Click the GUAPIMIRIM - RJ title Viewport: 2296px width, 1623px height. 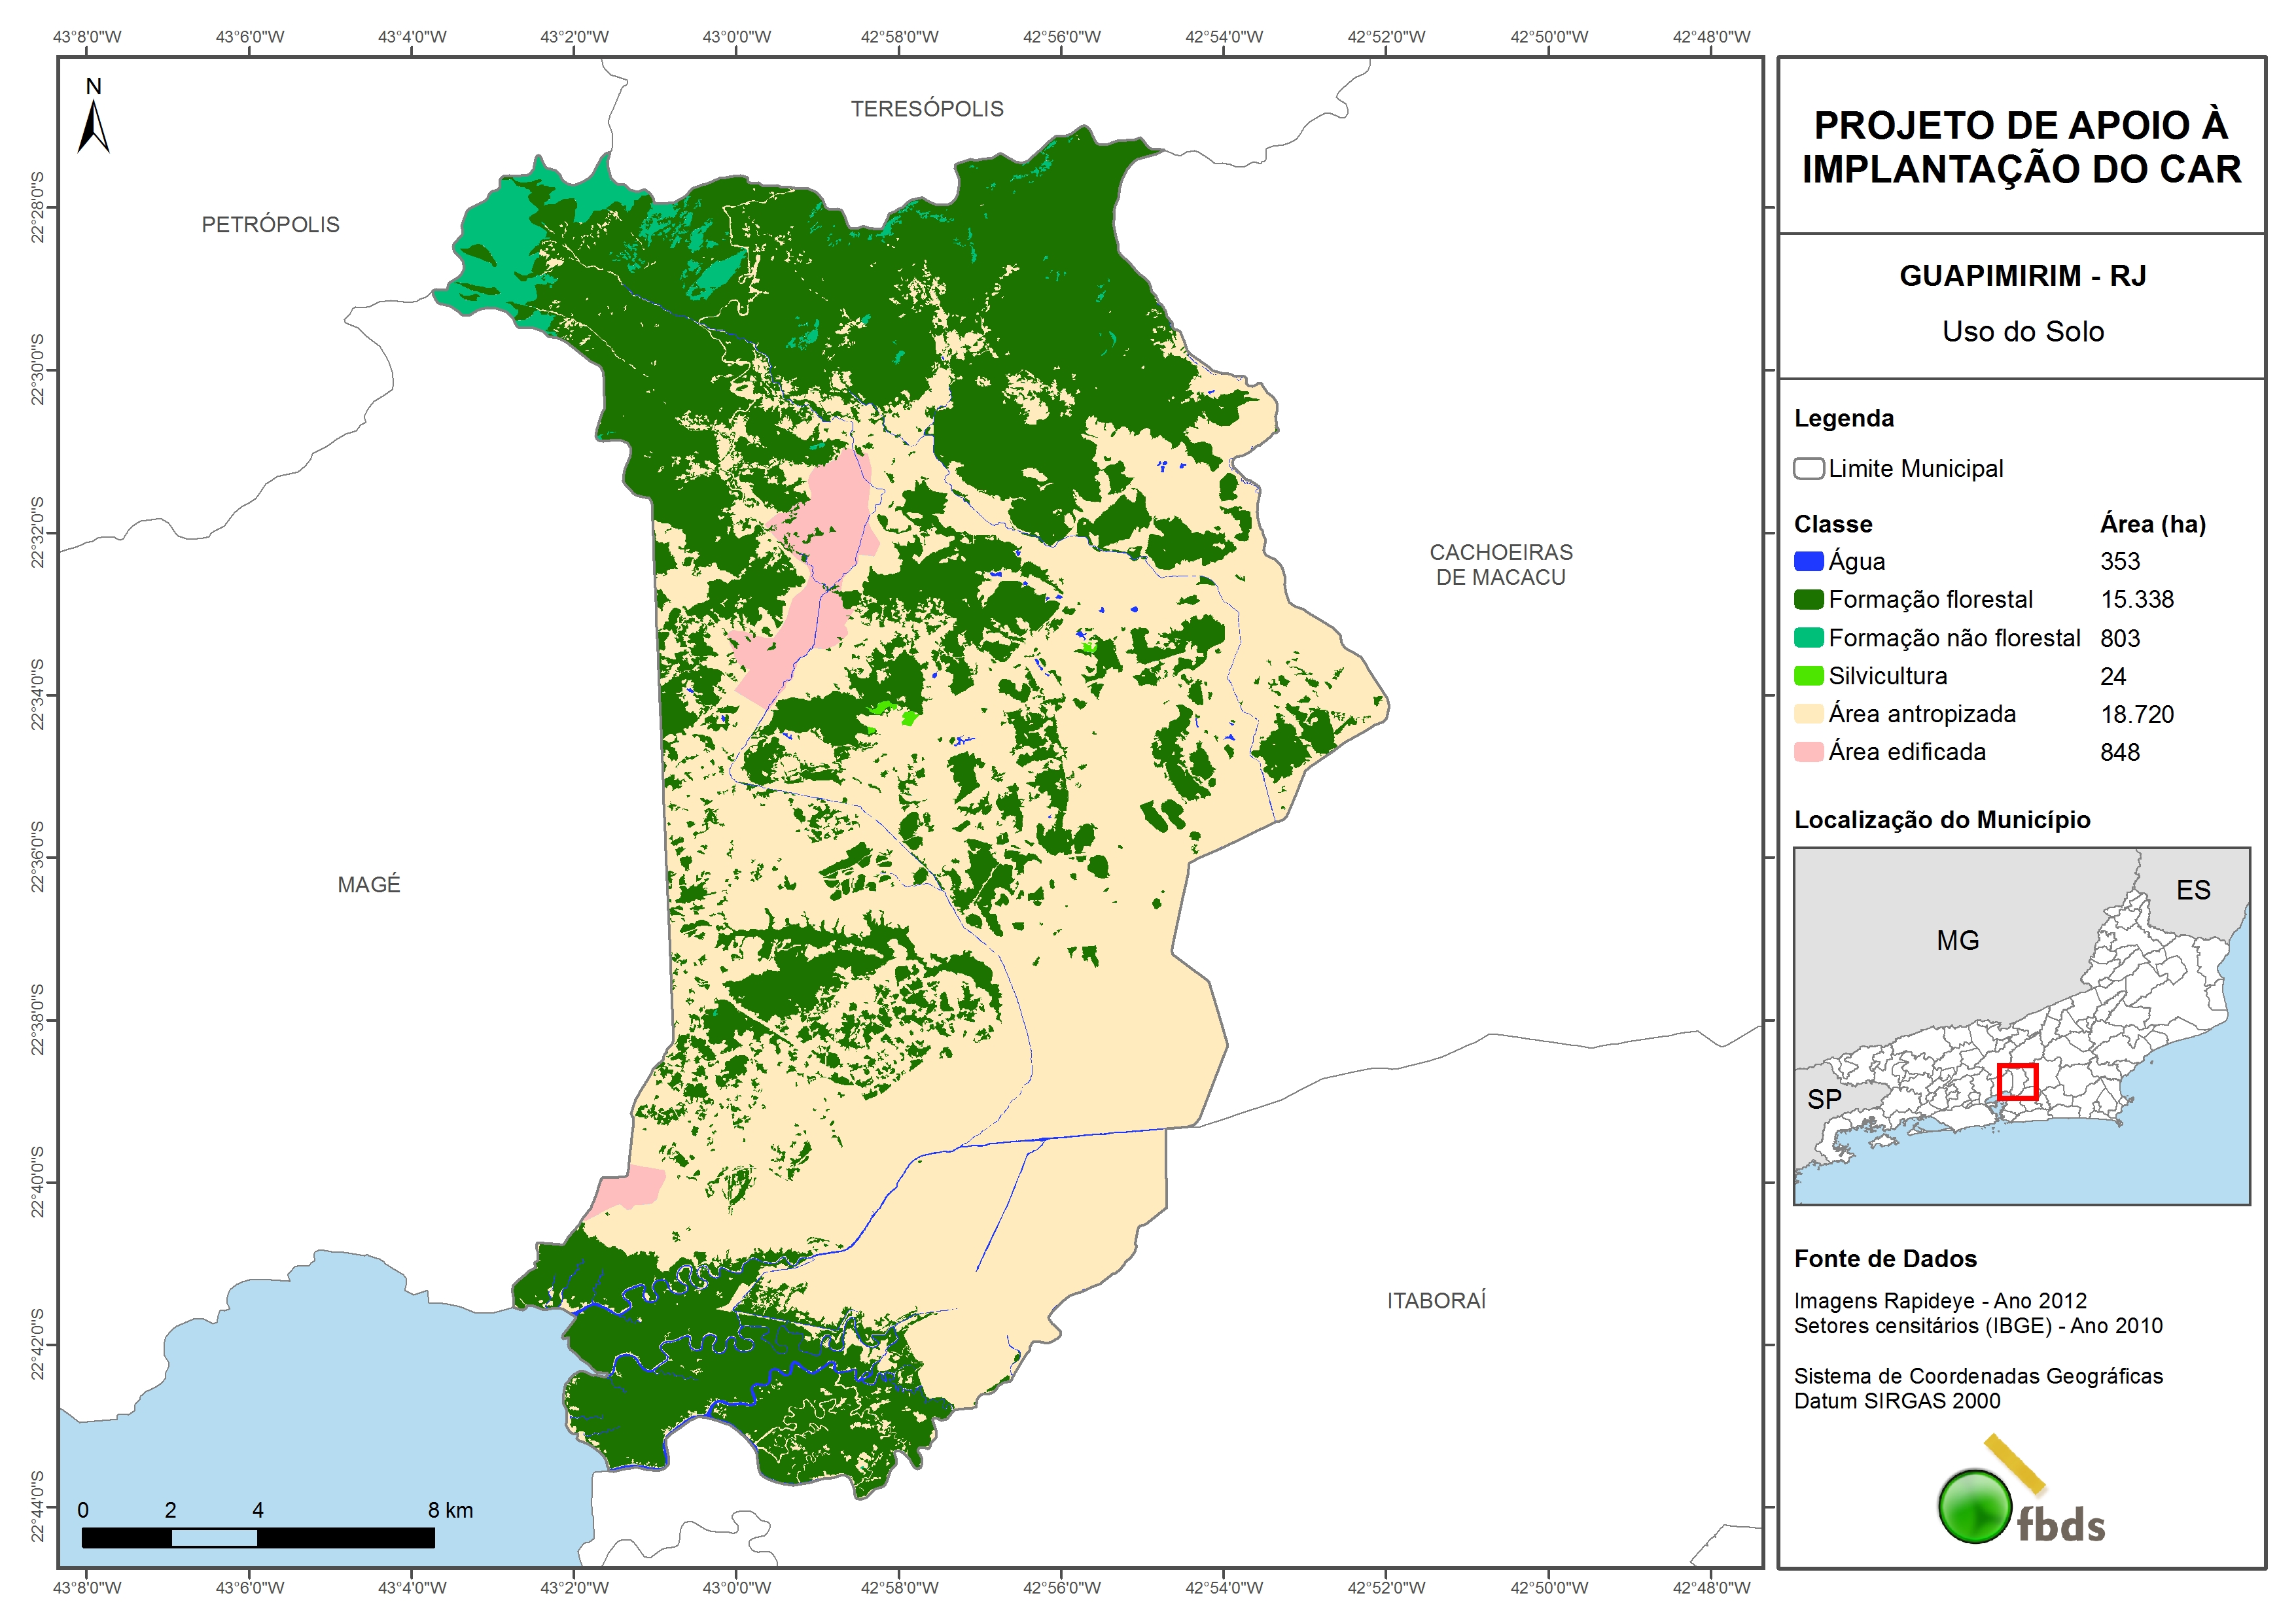(2022, 275)
